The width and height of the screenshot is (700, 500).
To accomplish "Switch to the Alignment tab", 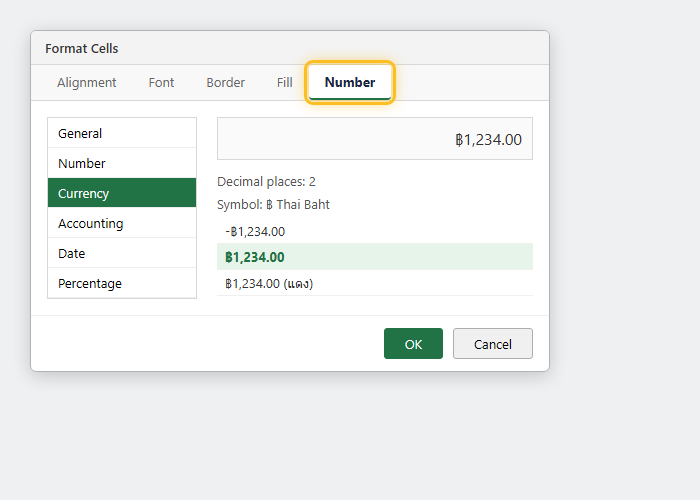I will click(87, 83).
